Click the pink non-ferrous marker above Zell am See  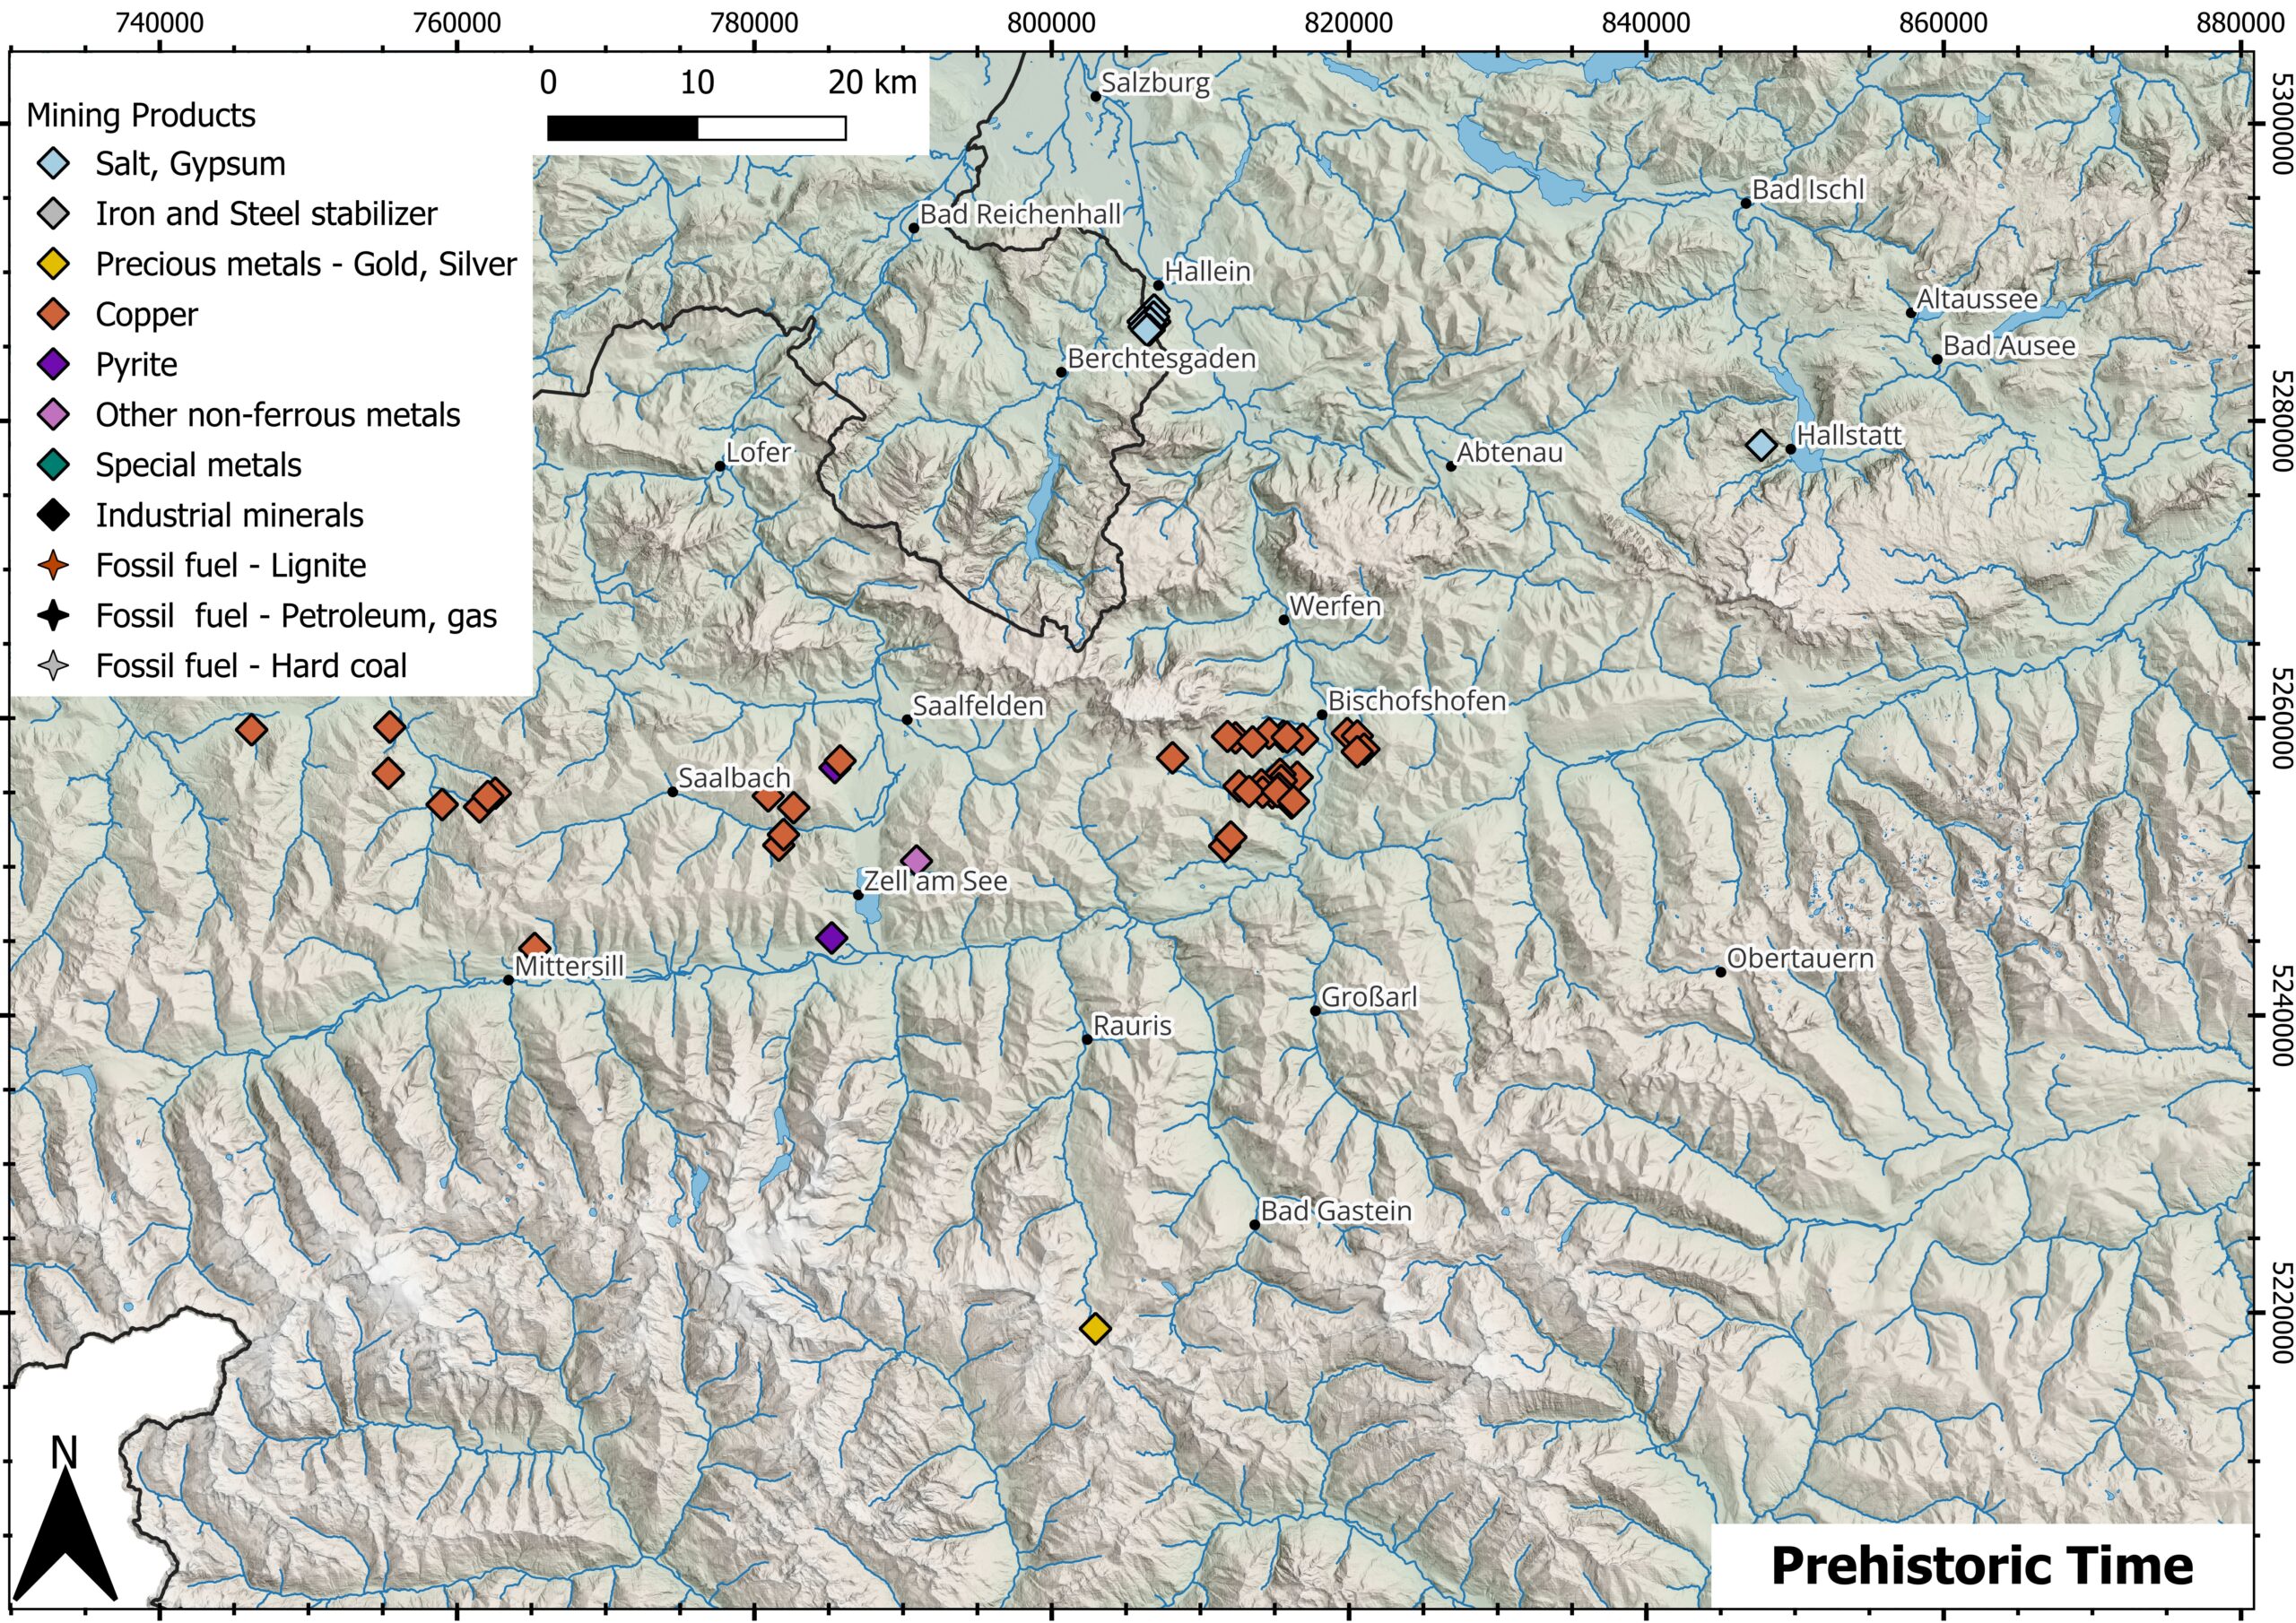coord(916,860)
